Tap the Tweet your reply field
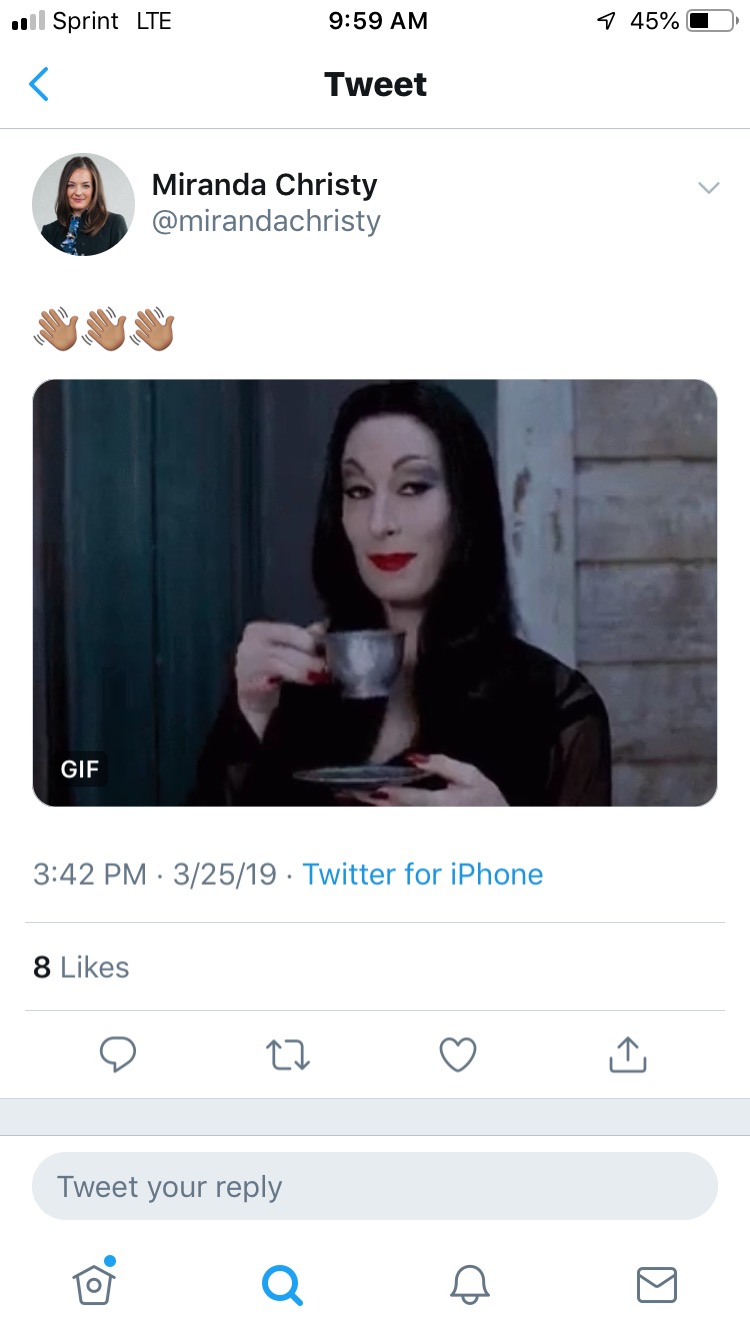 (x=375, y=1187)
